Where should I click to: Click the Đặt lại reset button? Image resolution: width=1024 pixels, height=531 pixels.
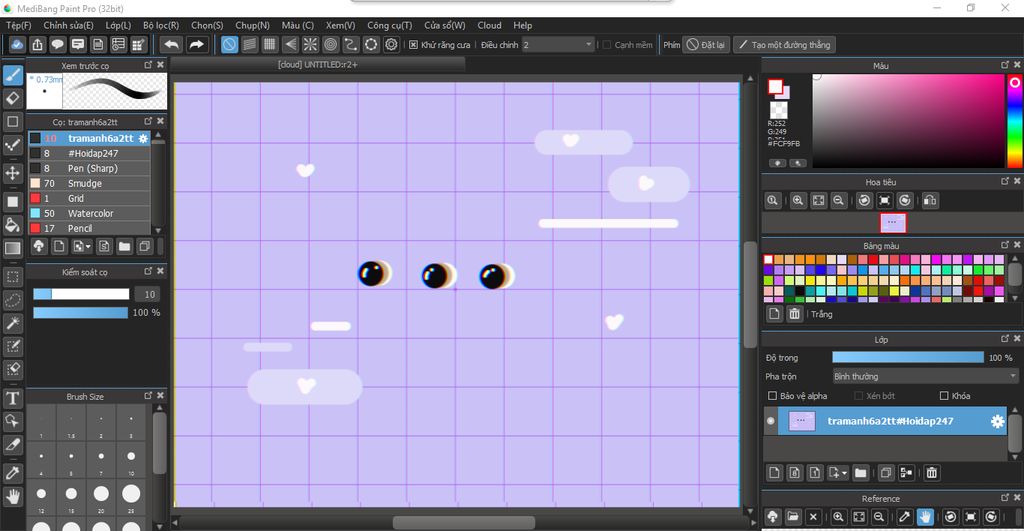point(706,44)
